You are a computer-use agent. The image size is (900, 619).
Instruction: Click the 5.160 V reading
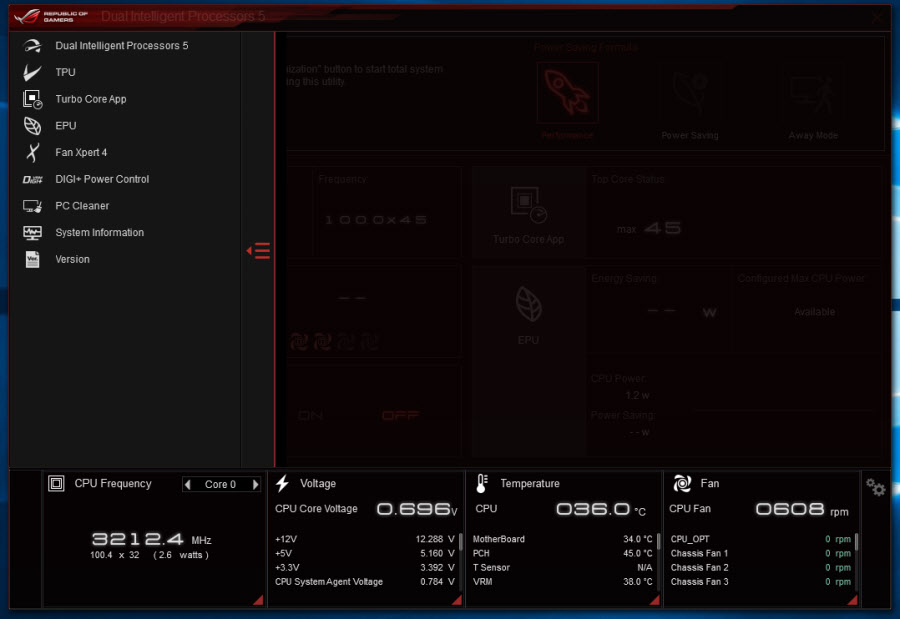437,554
